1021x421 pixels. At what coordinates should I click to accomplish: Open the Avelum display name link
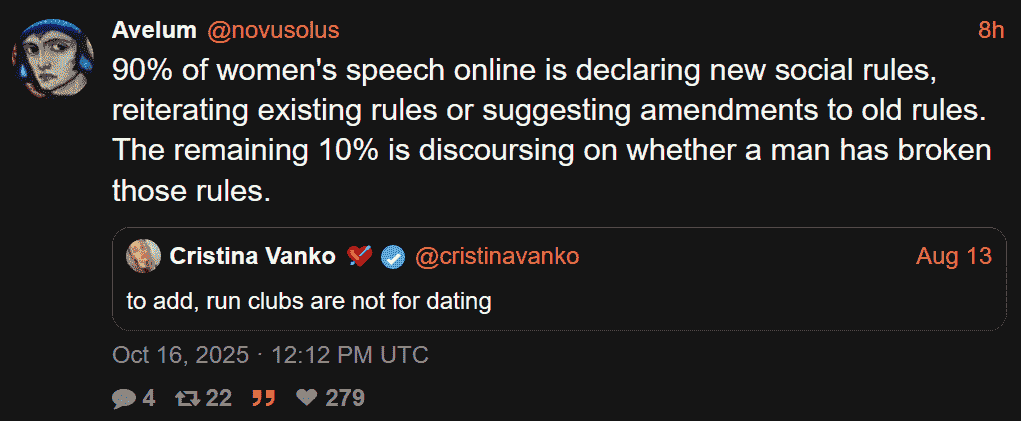coord(154,30)
